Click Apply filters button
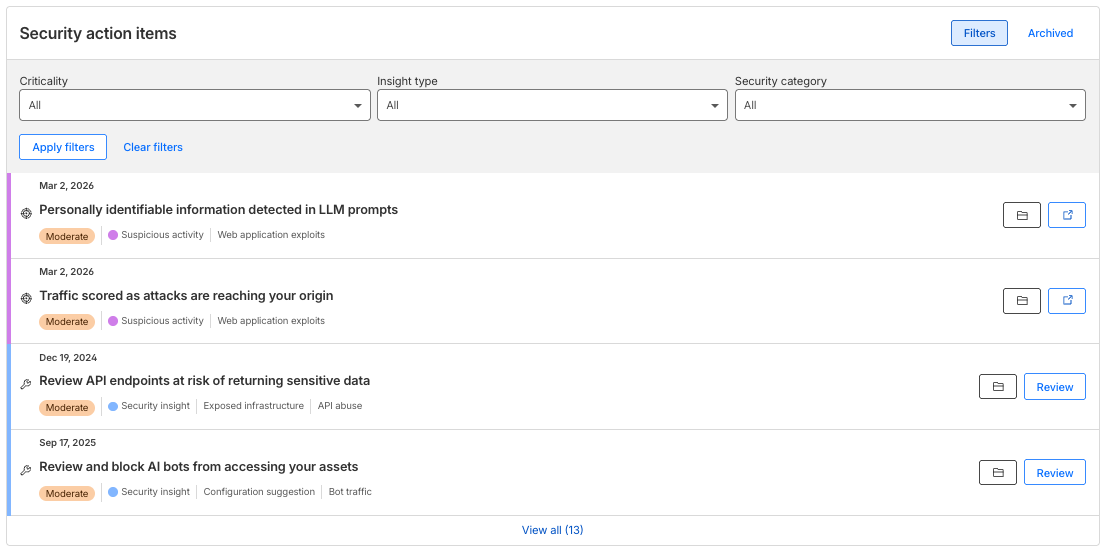 (63, 147)
